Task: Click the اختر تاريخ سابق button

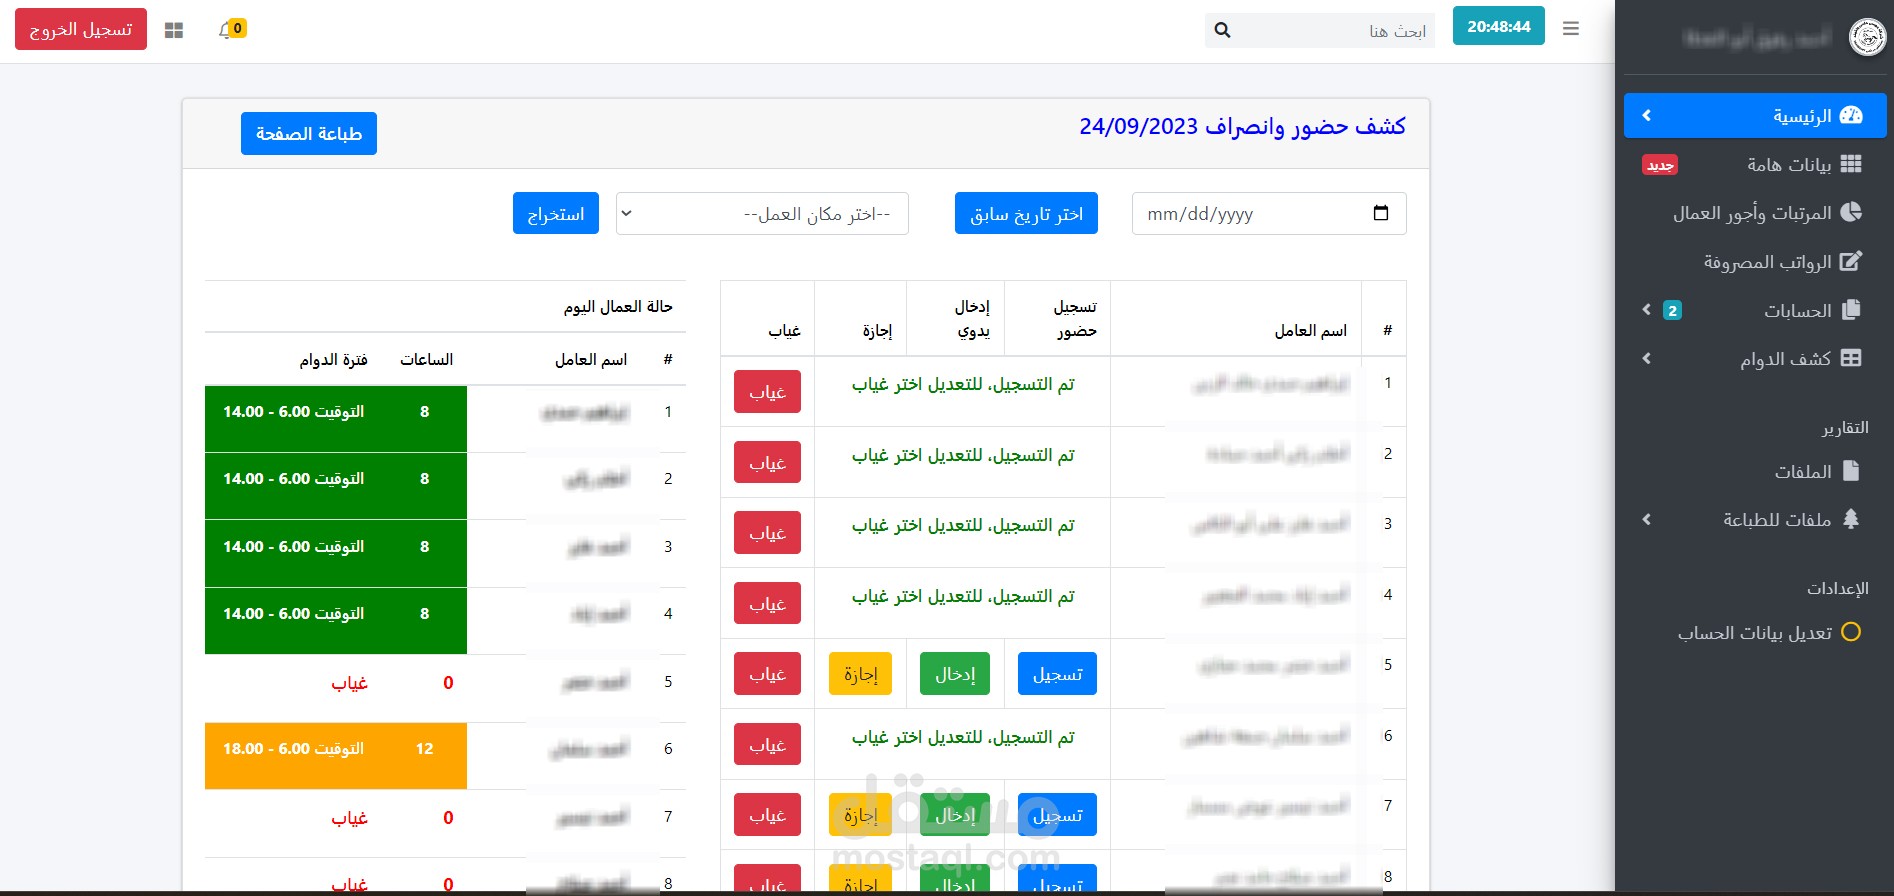Action: click(1026, 214)
